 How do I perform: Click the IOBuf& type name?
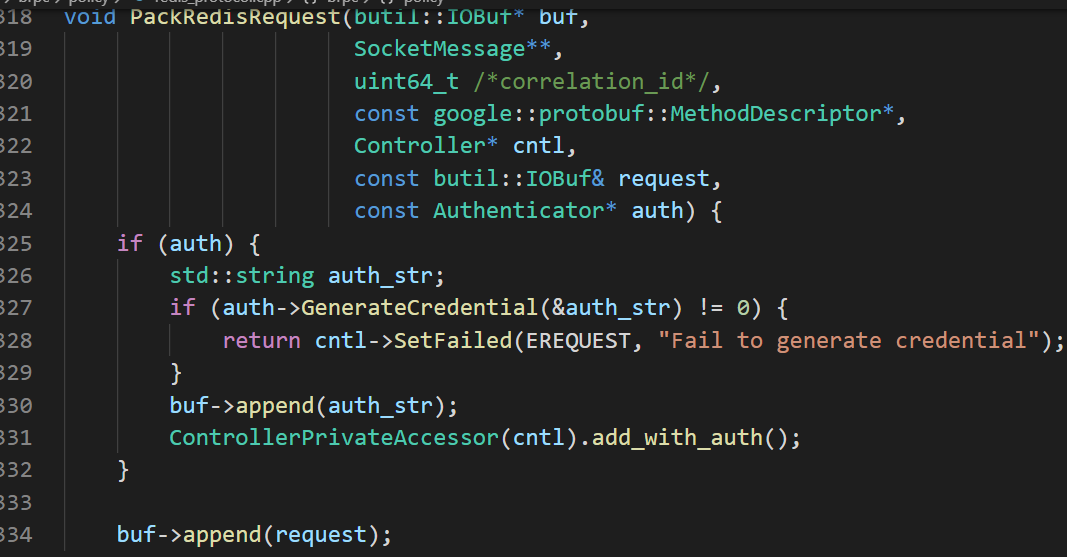[565, 178]
